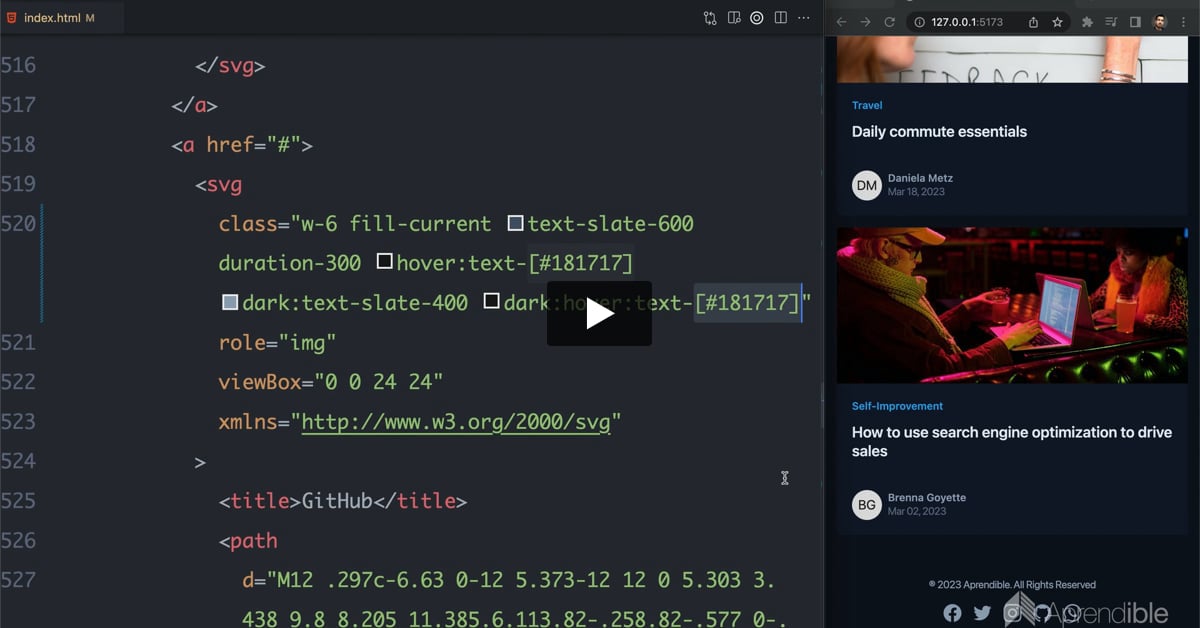Open the browser profile avatar
This screenshot has width=1200, height=628.
click(1160, 22)
